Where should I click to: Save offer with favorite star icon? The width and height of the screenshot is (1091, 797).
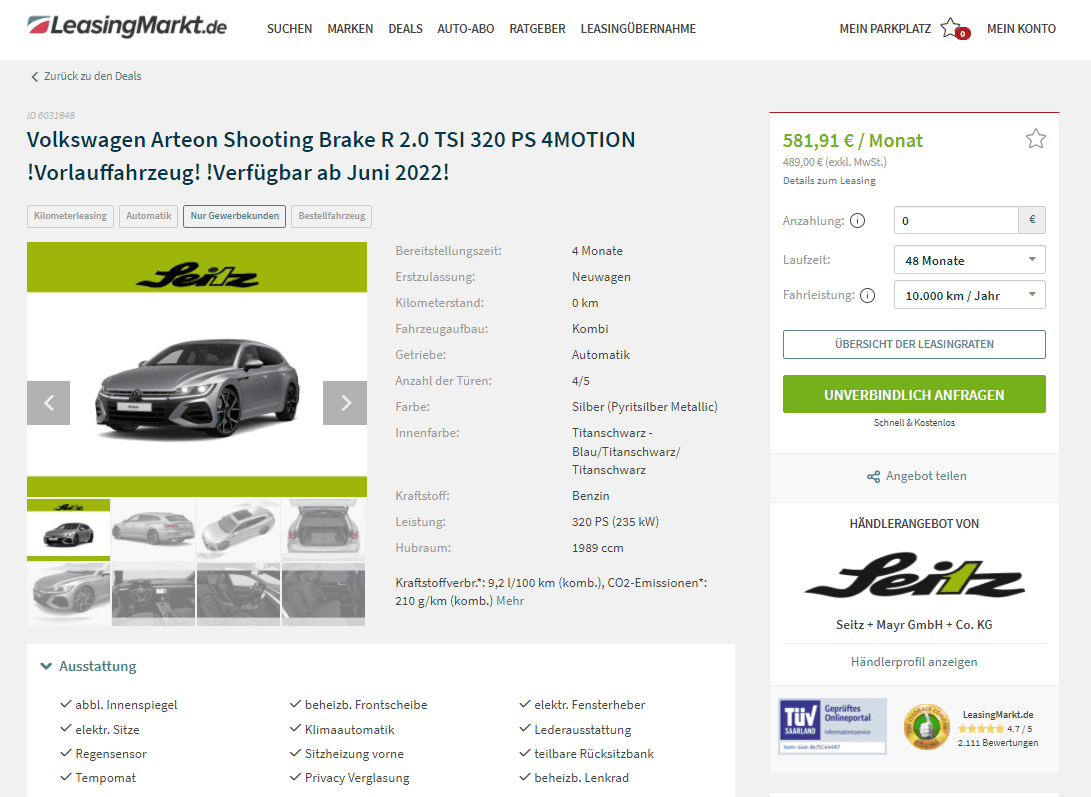tap(1035, 139)
